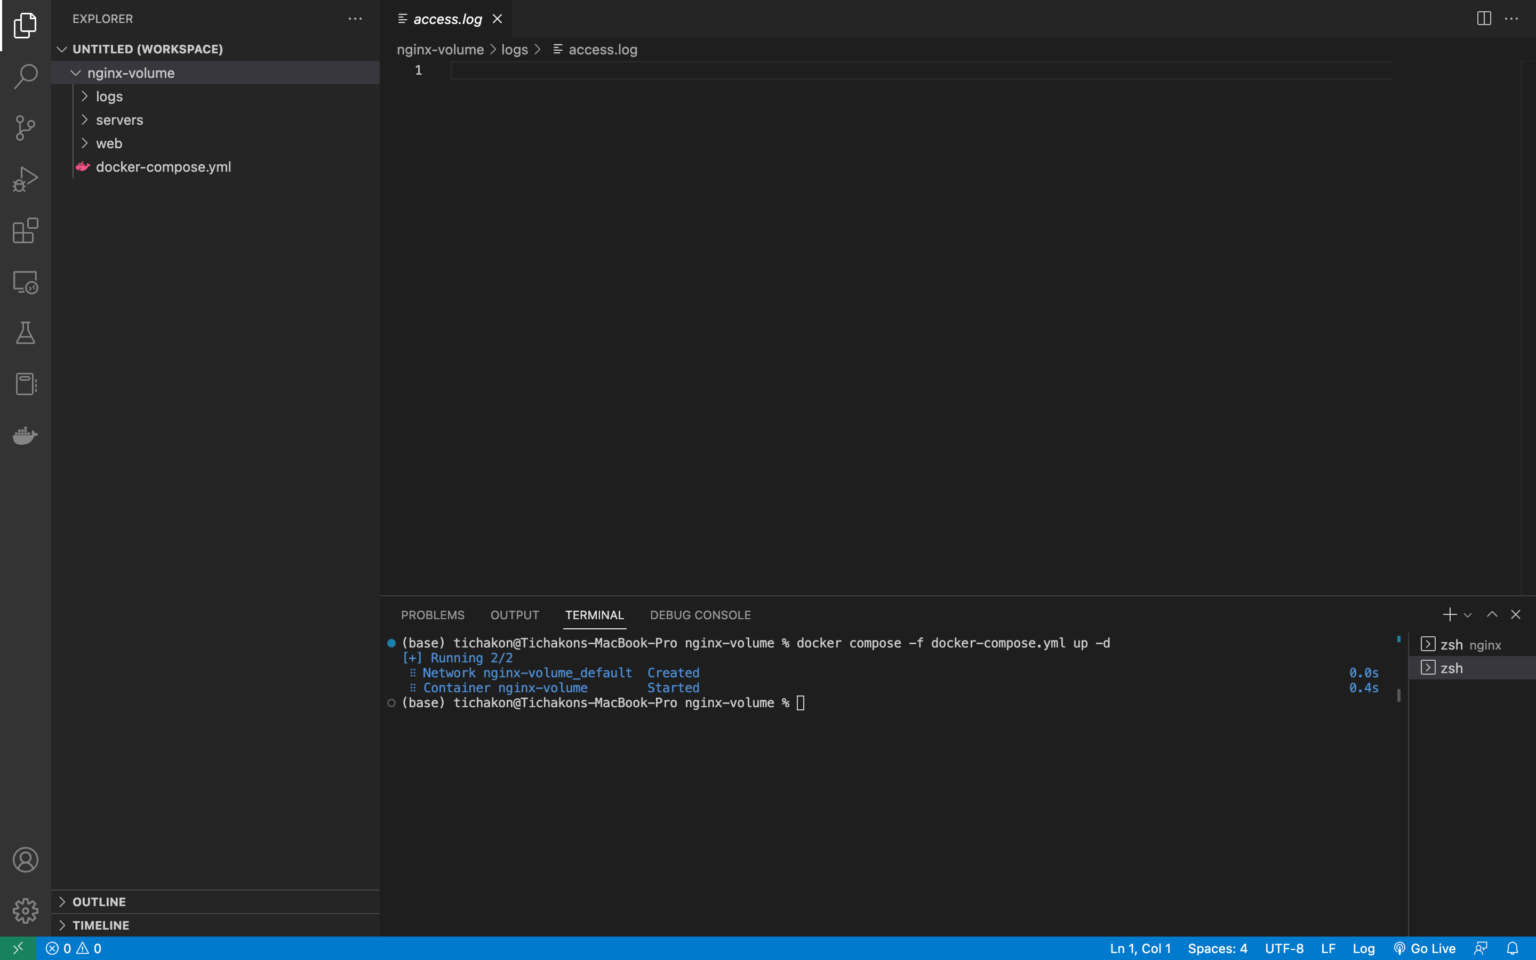This screenshot has height=960, width=1536.
Task: Create a new terminal with the plus icon
Action: click(x=1448, y=614)
